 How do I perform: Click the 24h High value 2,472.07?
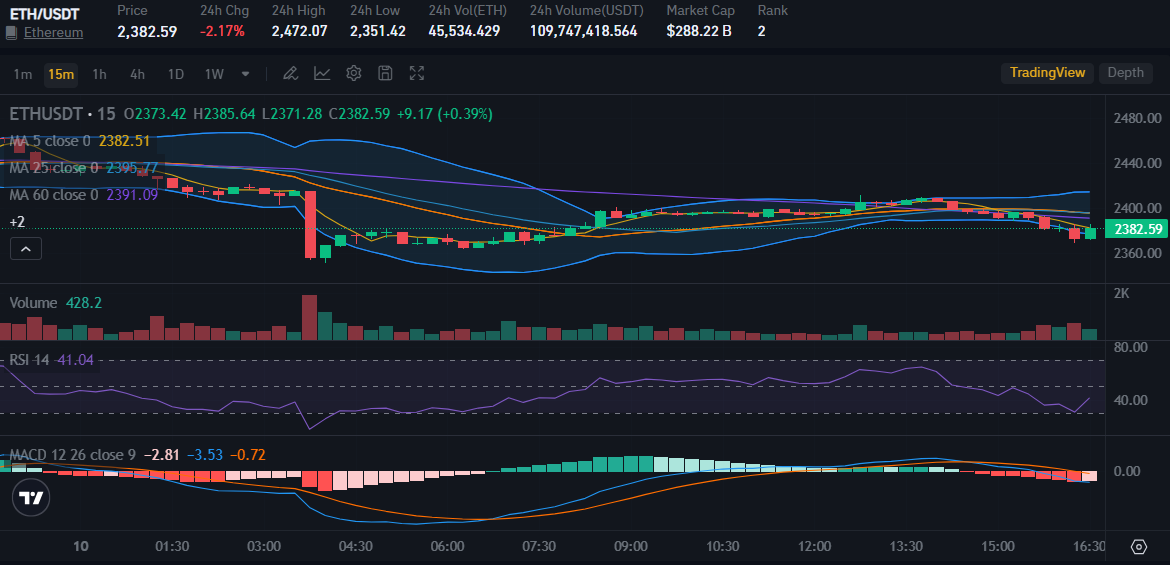[299, 31]
